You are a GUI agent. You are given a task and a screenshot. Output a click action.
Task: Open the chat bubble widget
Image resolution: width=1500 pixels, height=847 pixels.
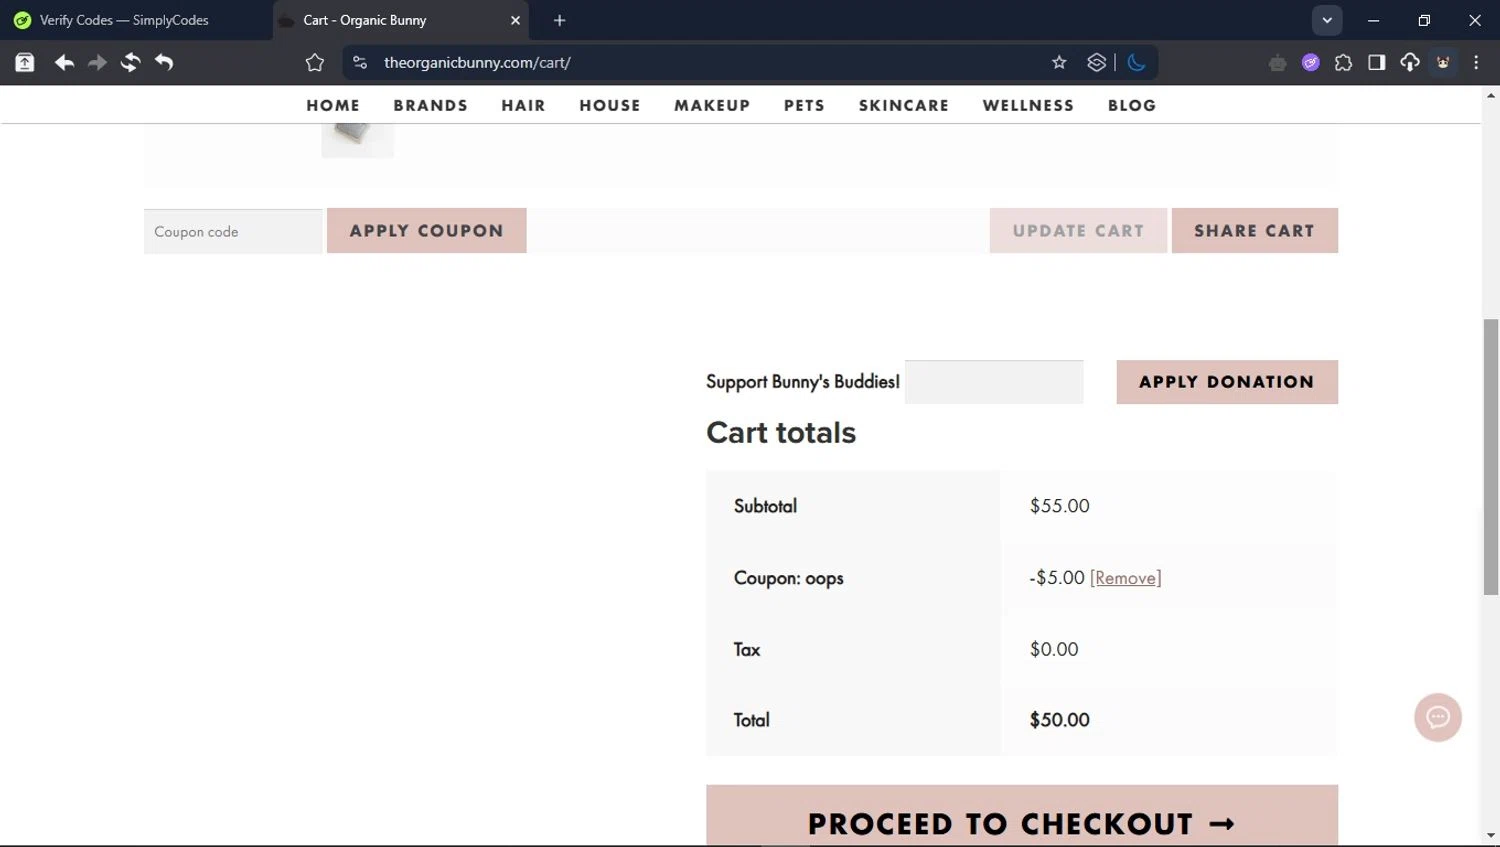(x=1438, y=717)
